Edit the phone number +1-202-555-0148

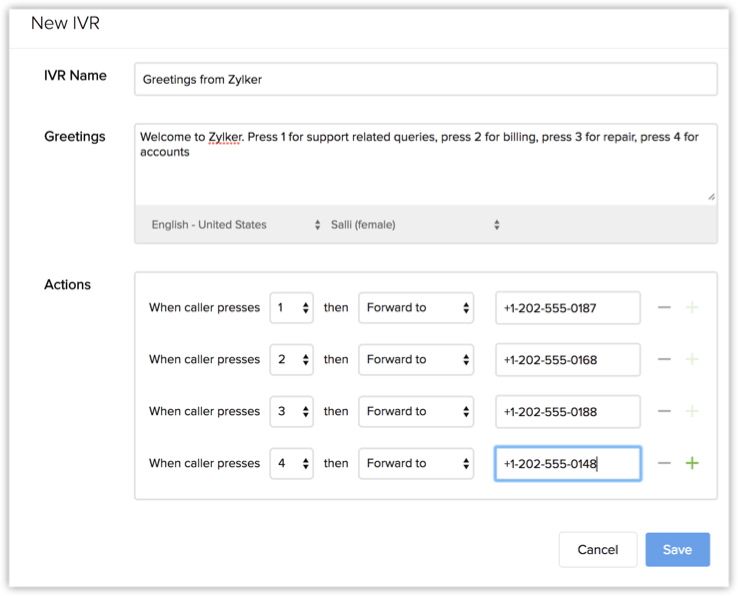pyautogui.click(x=567, y=464)
